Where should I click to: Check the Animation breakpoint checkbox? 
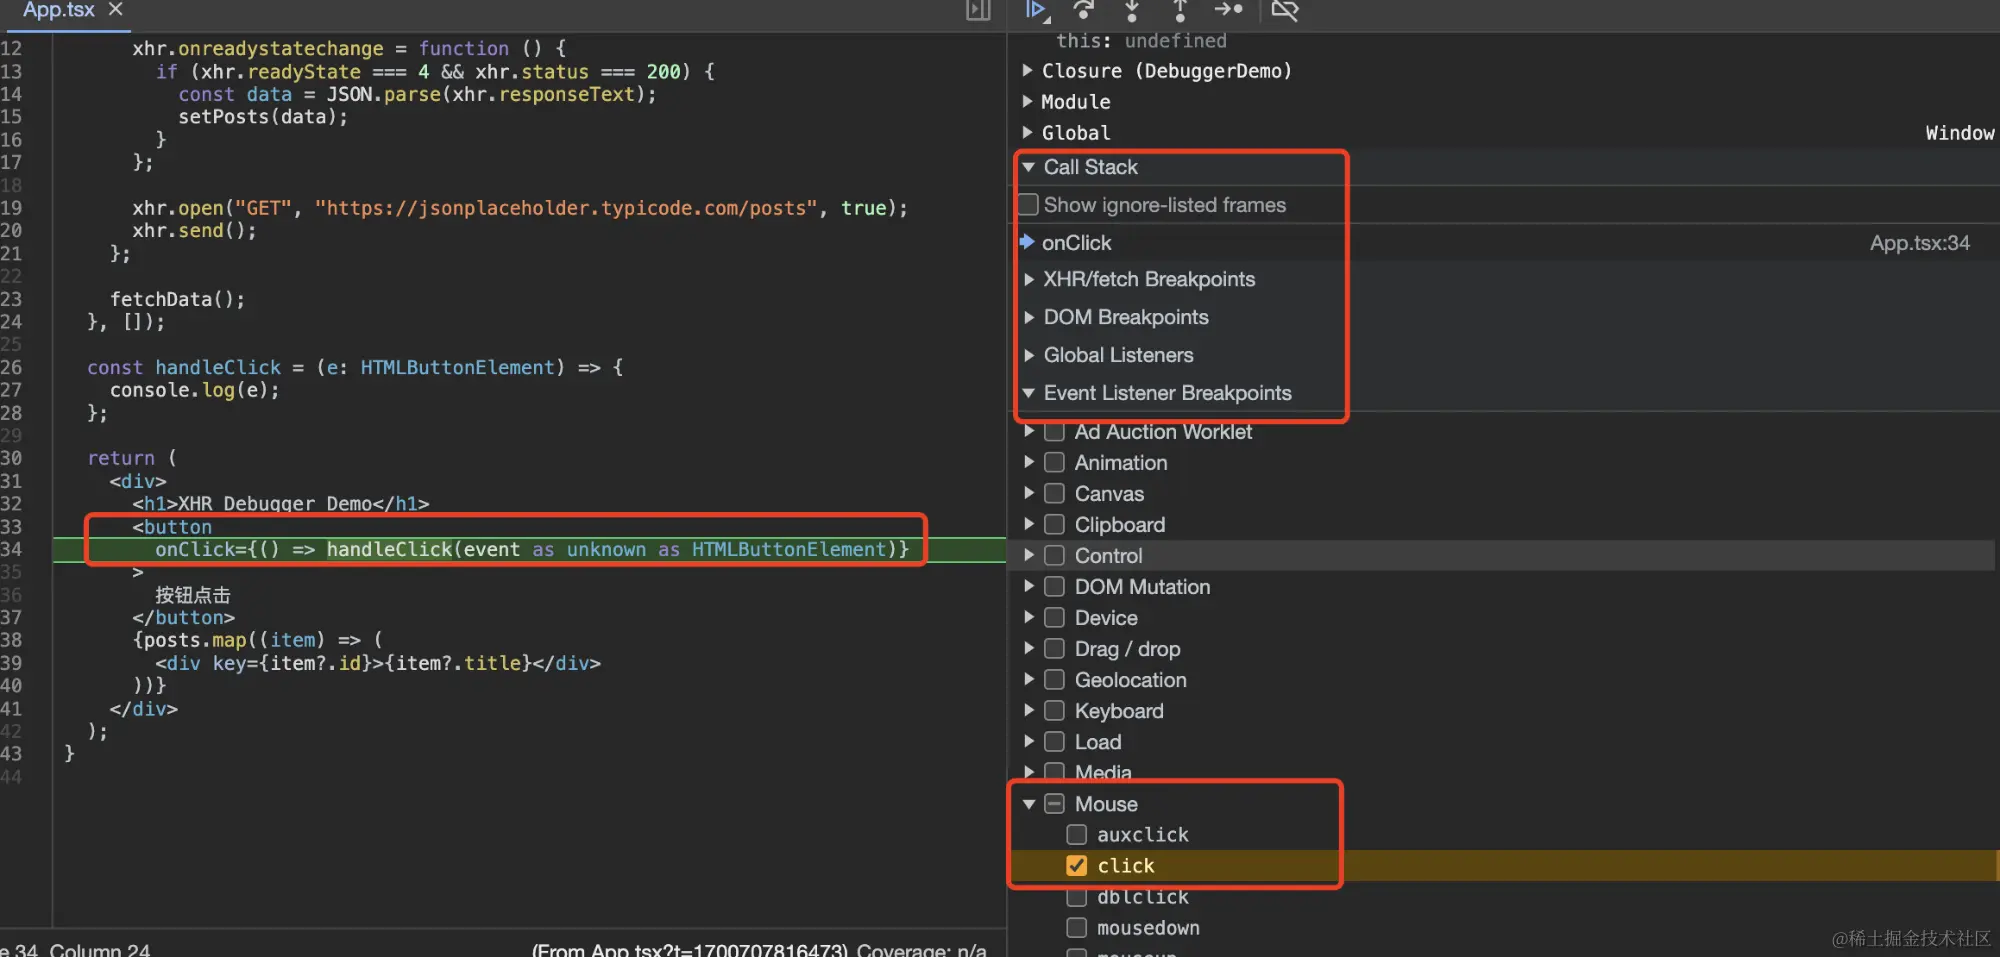(1054, 463)
